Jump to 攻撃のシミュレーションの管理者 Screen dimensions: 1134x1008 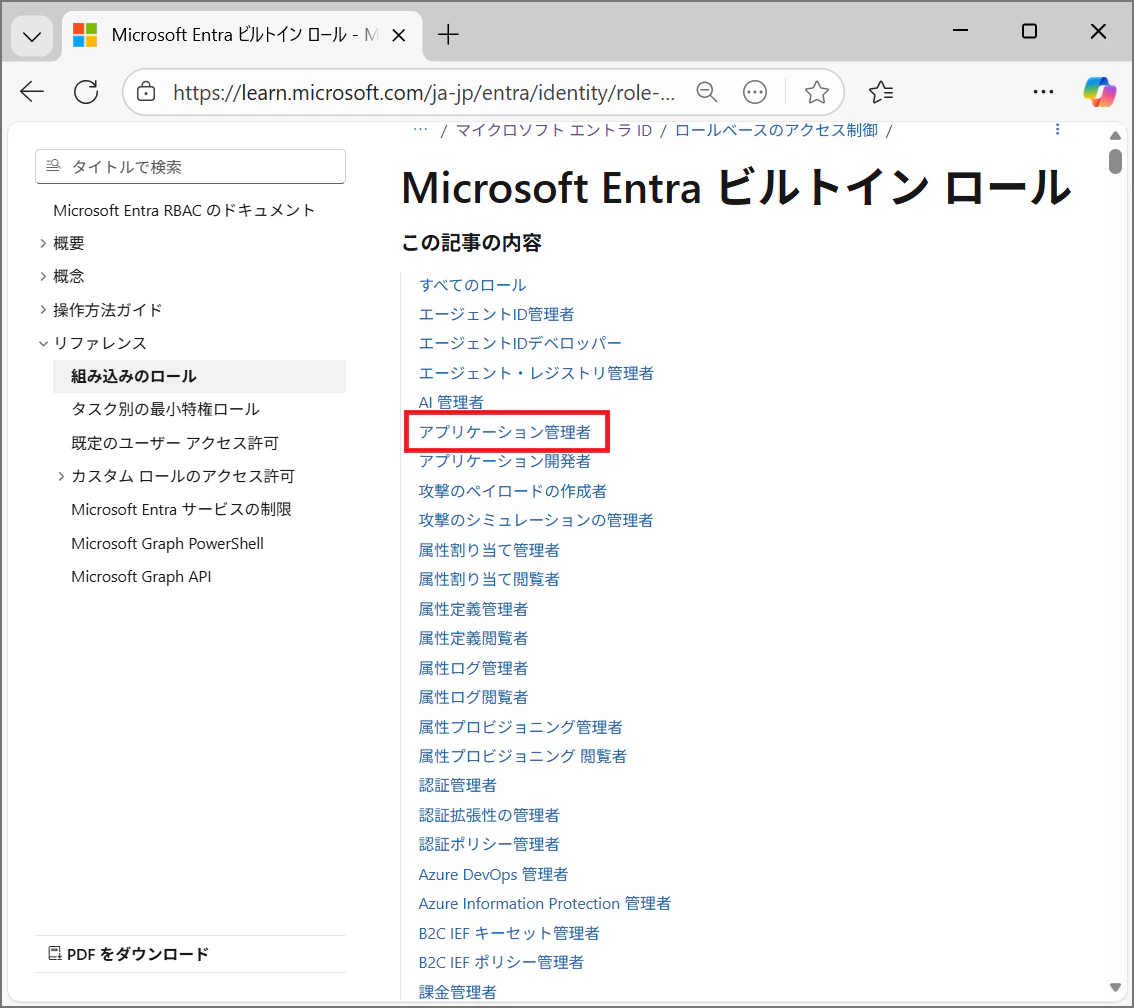point(536,521)
